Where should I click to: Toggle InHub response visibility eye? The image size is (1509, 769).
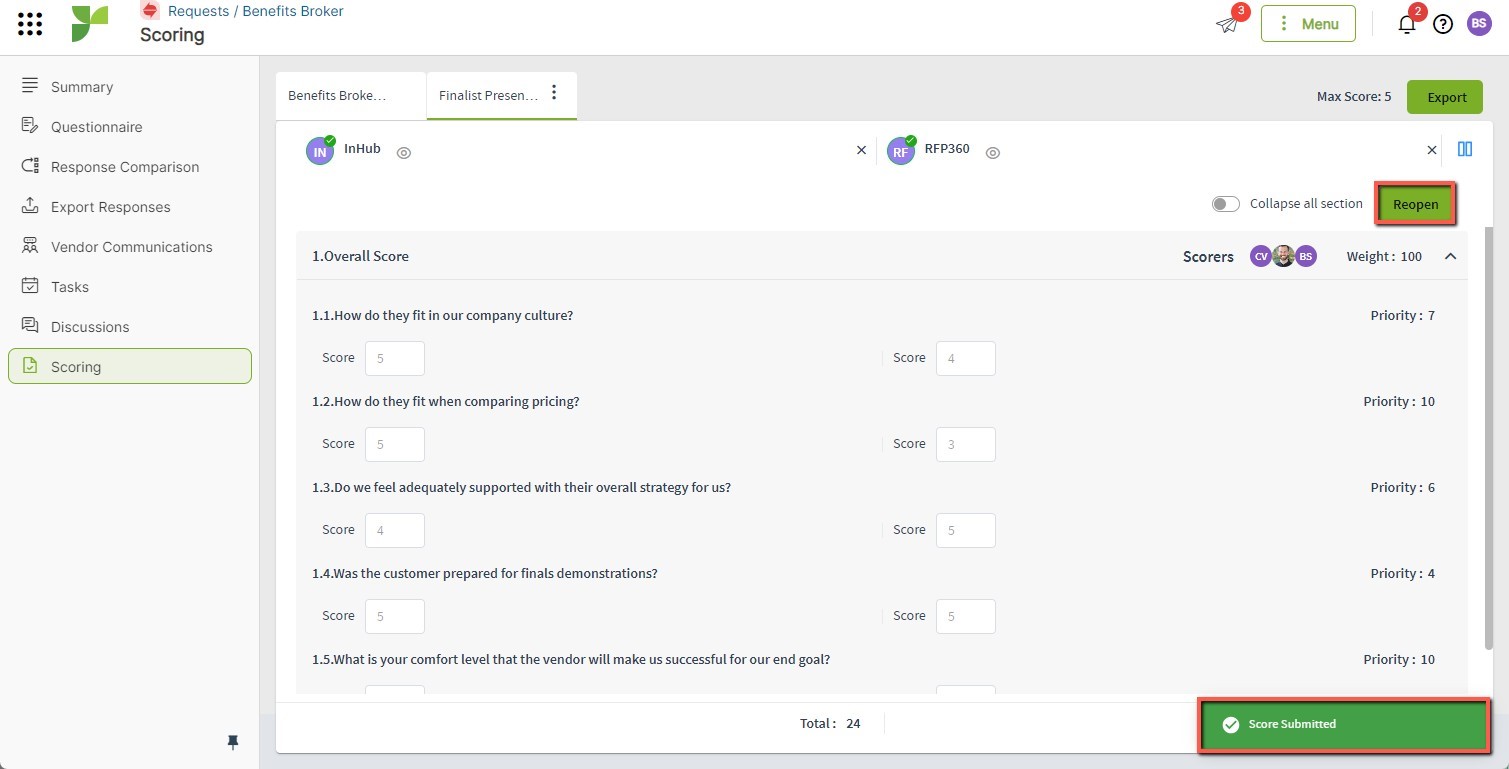click(x=404, y=153)
